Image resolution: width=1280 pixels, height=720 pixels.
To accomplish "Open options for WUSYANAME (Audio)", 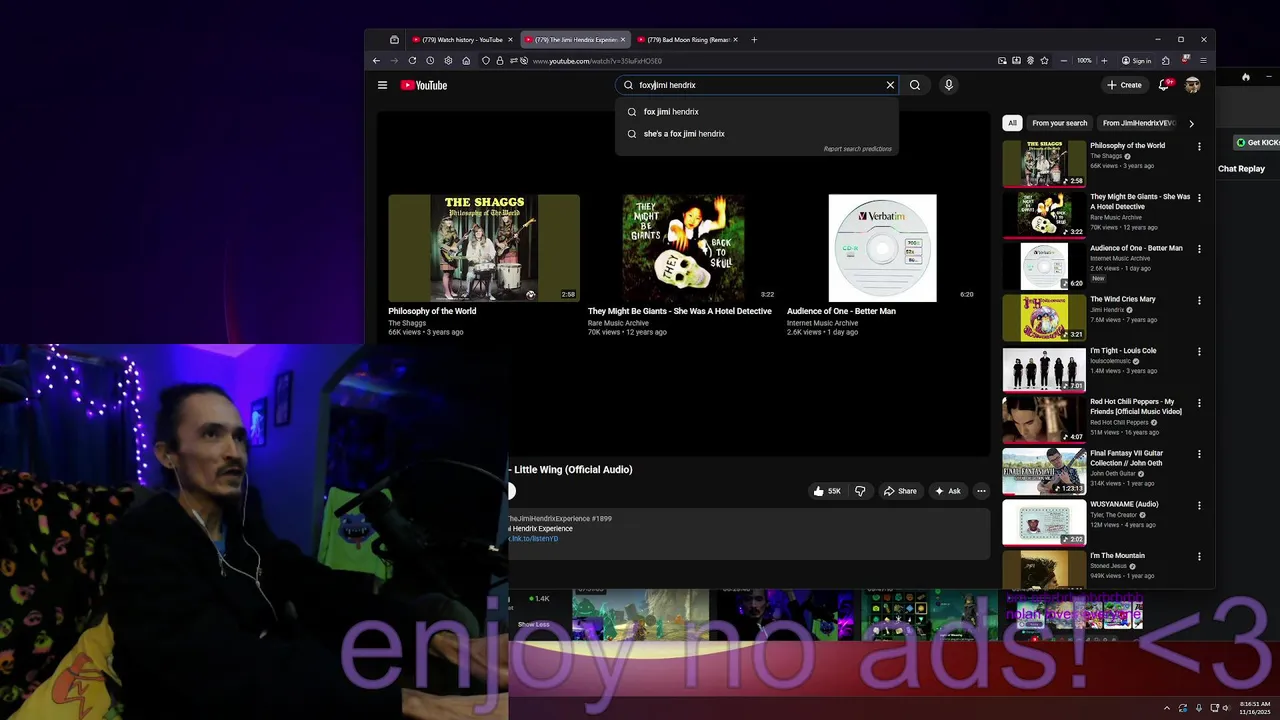I will (1199, 505).
